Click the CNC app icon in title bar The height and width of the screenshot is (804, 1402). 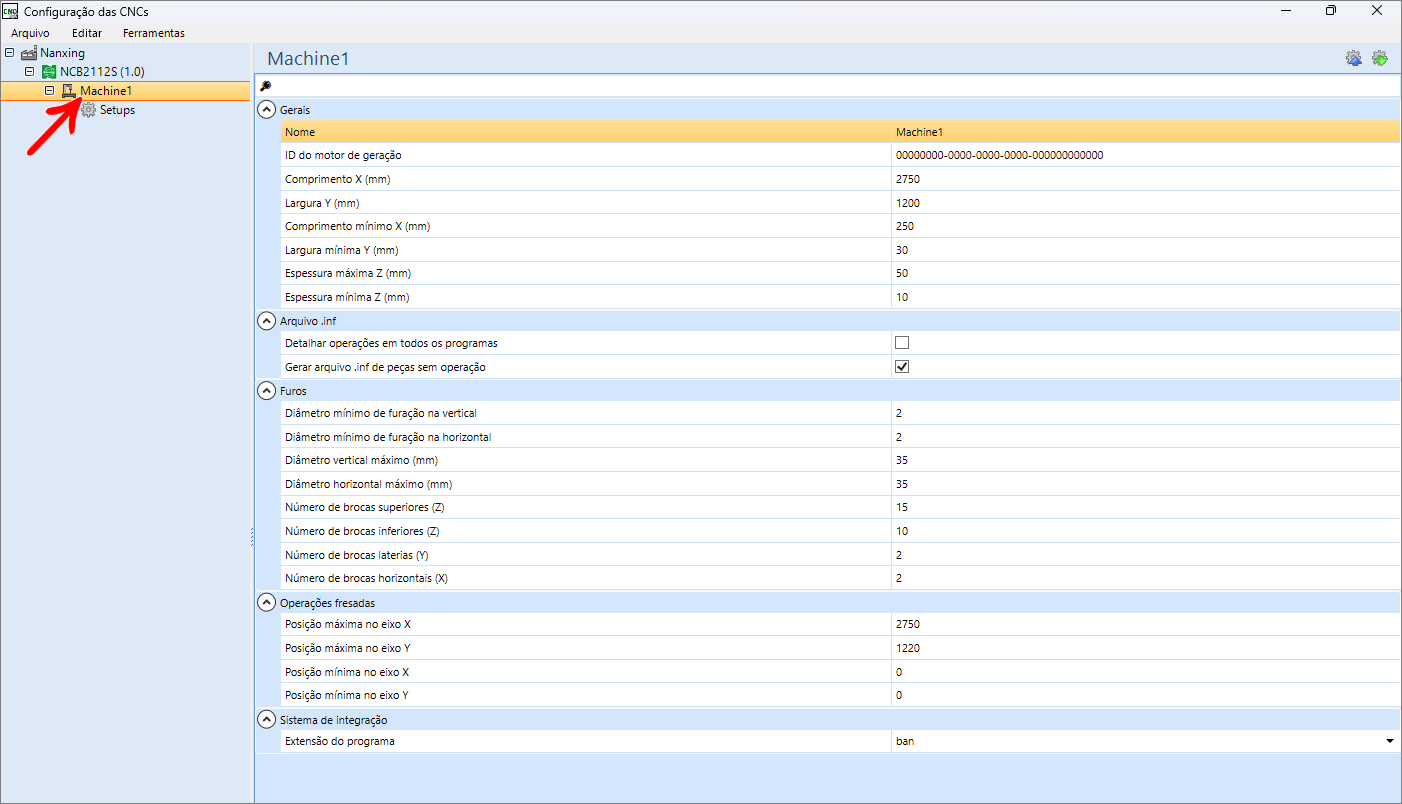tap(11, 11)
